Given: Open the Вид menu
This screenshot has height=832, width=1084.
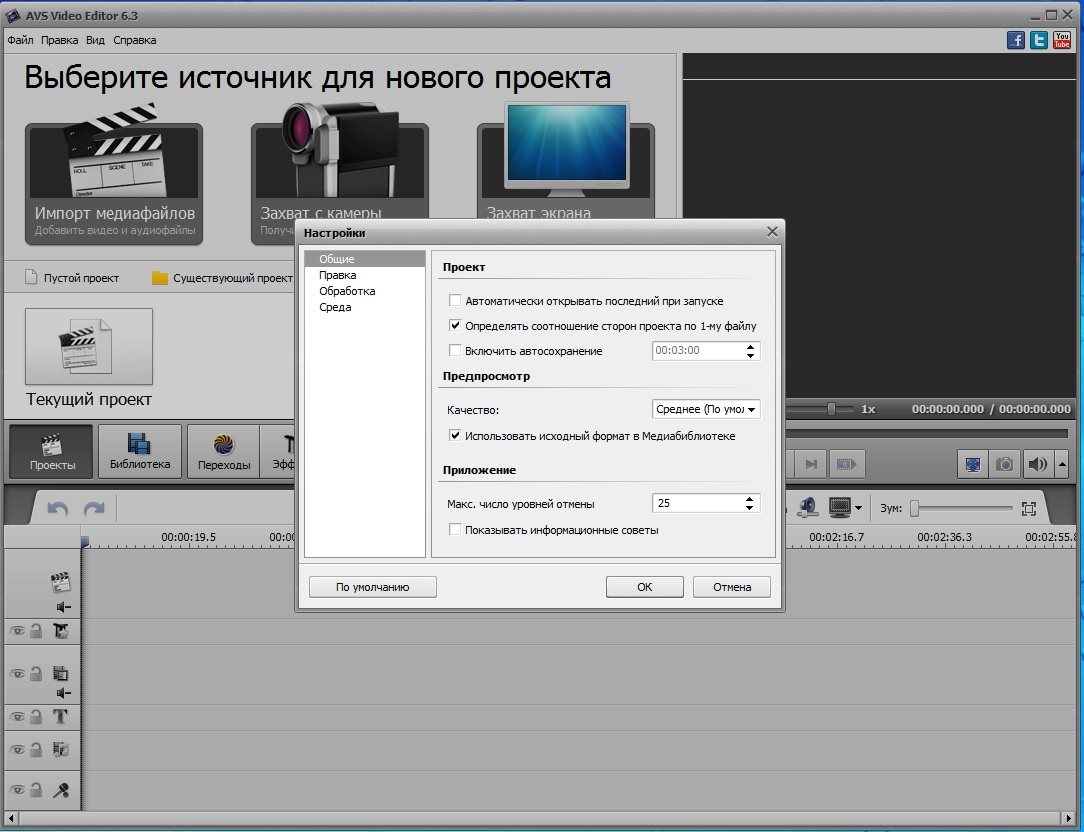Looking at the screenshot, I should point(95,40).
